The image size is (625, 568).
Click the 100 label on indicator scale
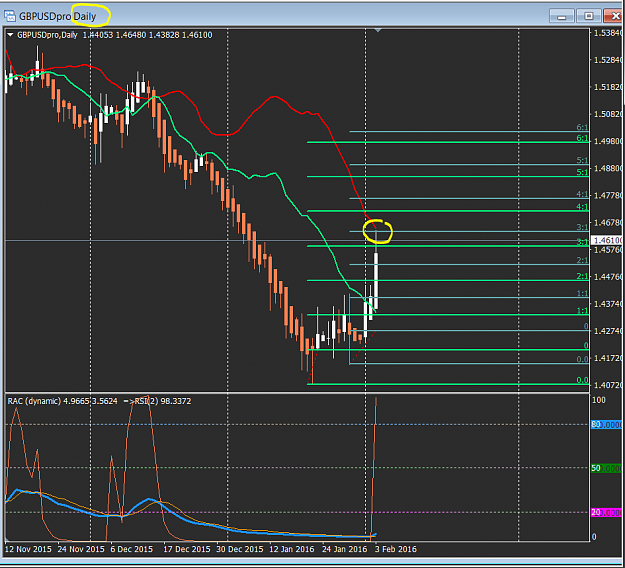pyautogui.click(x=599, y=400)
